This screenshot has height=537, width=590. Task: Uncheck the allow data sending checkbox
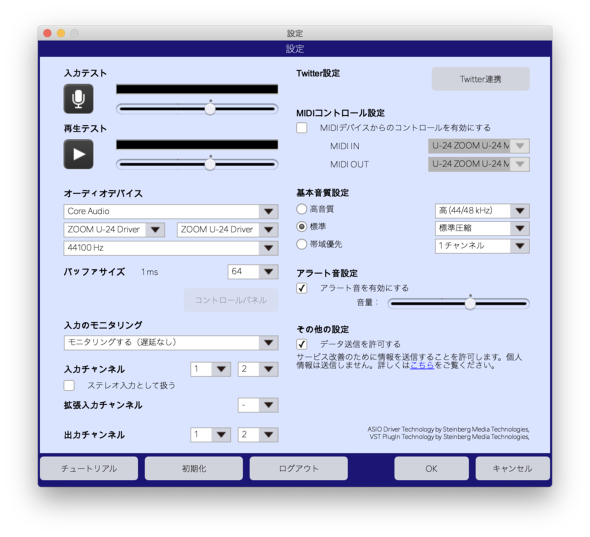[301, 344]
